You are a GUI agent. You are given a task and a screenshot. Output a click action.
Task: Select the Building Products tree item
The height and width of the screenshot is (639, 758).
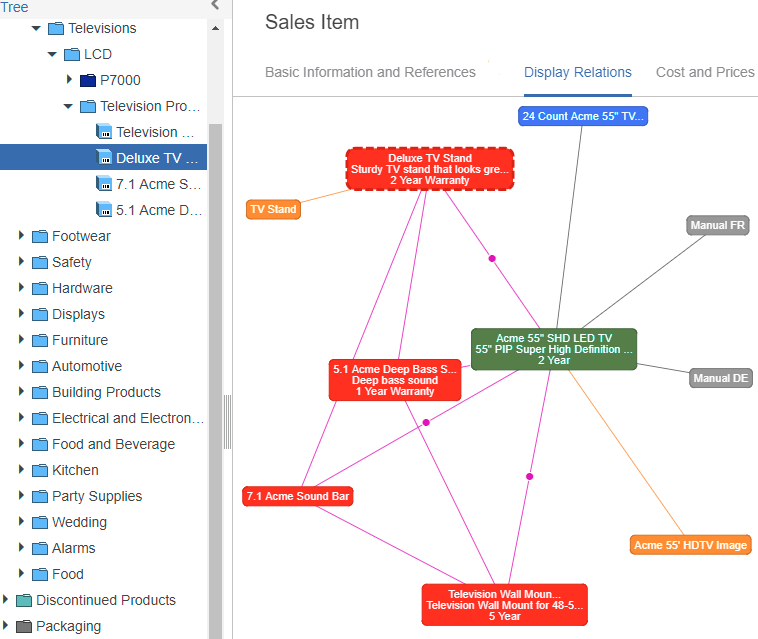106,392
